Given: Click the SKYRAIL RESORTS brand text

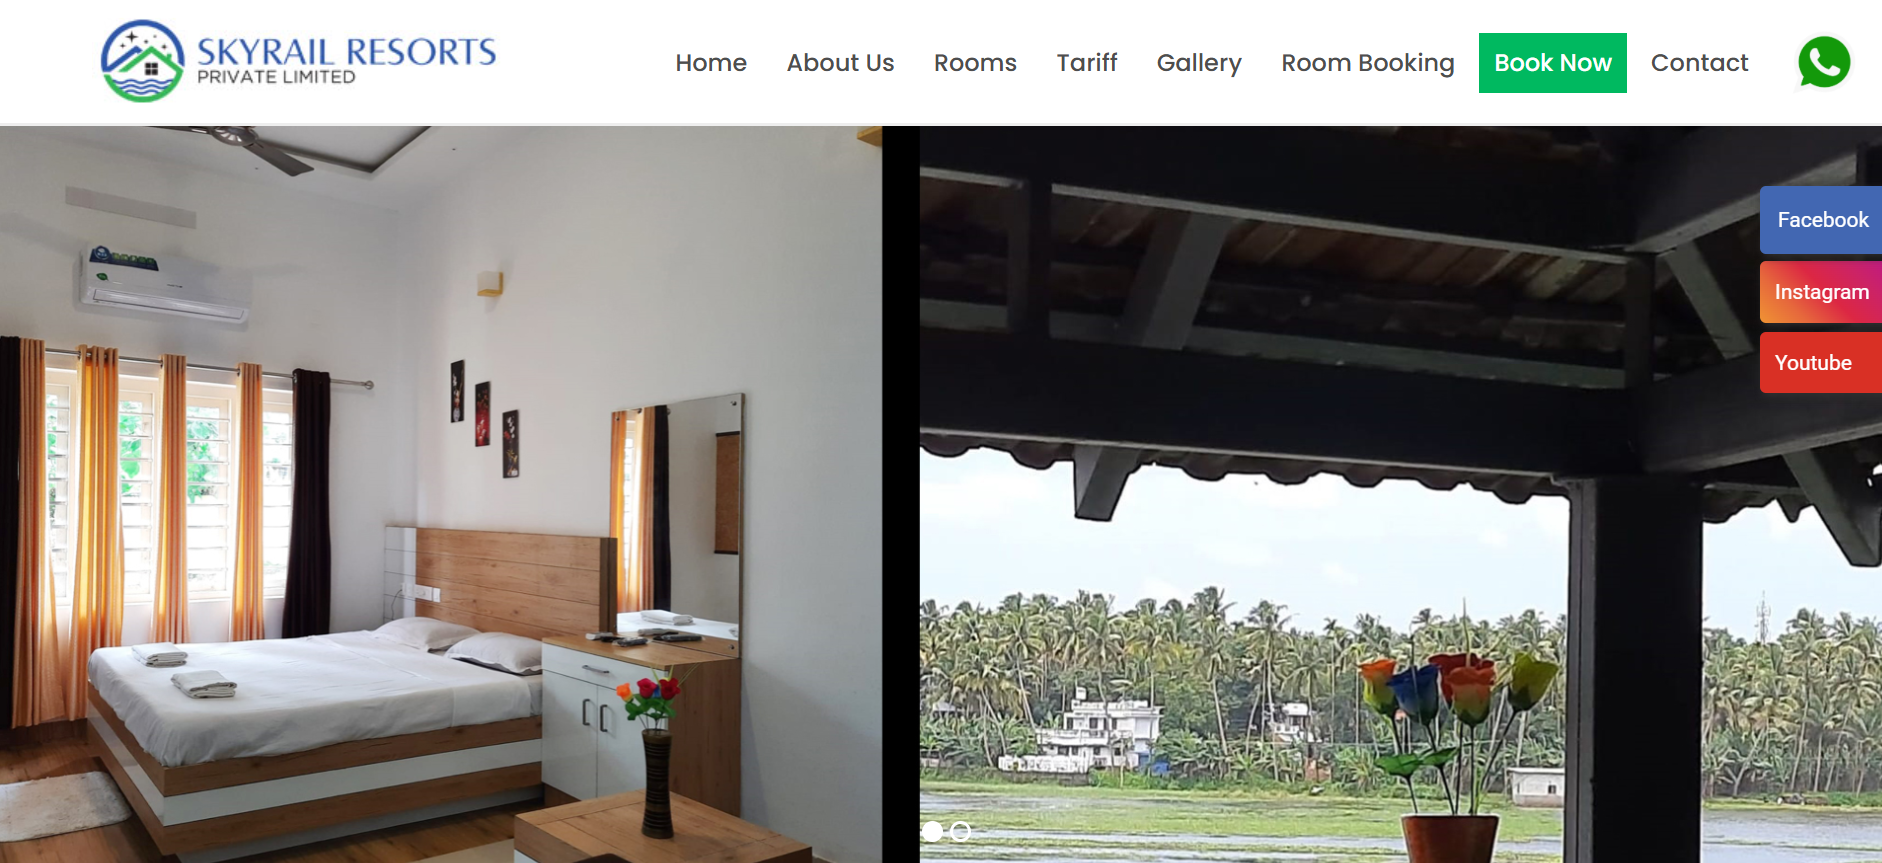Looking at the screenshot, I should [x=346, y=51].
